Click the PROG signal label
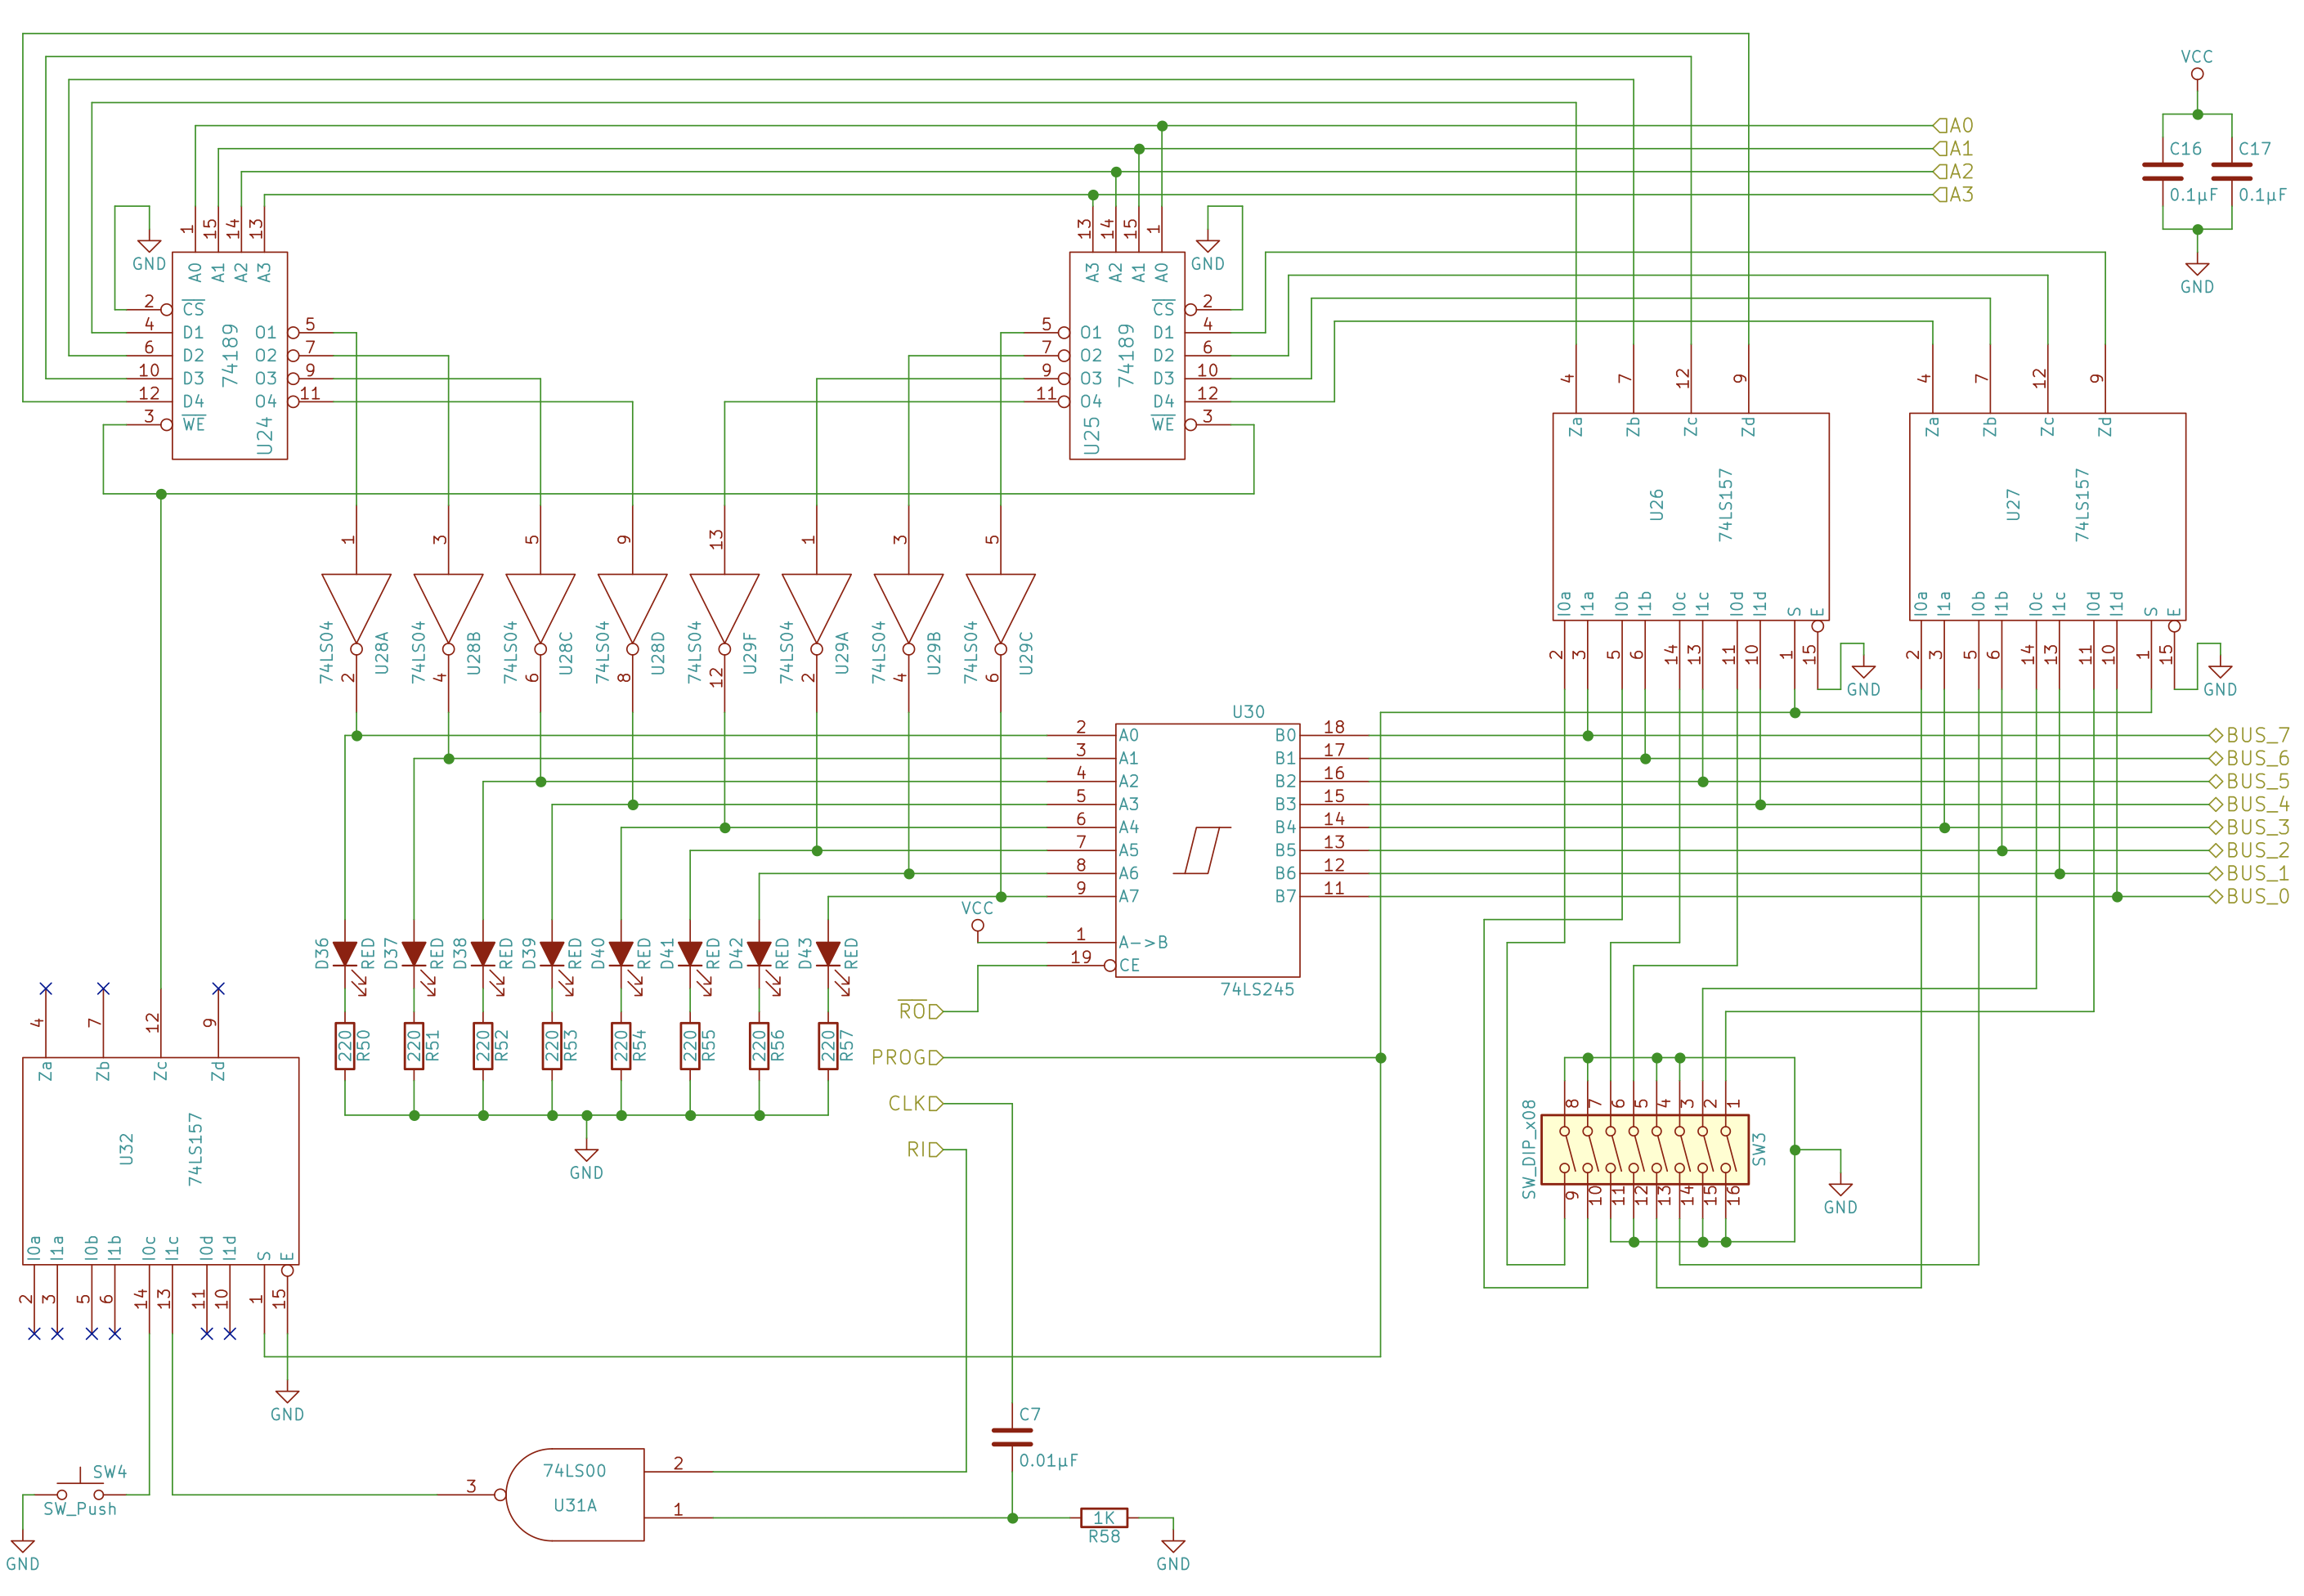Image resolution: width=2304 pixels, height=1596 pixels. (905, 1058)
